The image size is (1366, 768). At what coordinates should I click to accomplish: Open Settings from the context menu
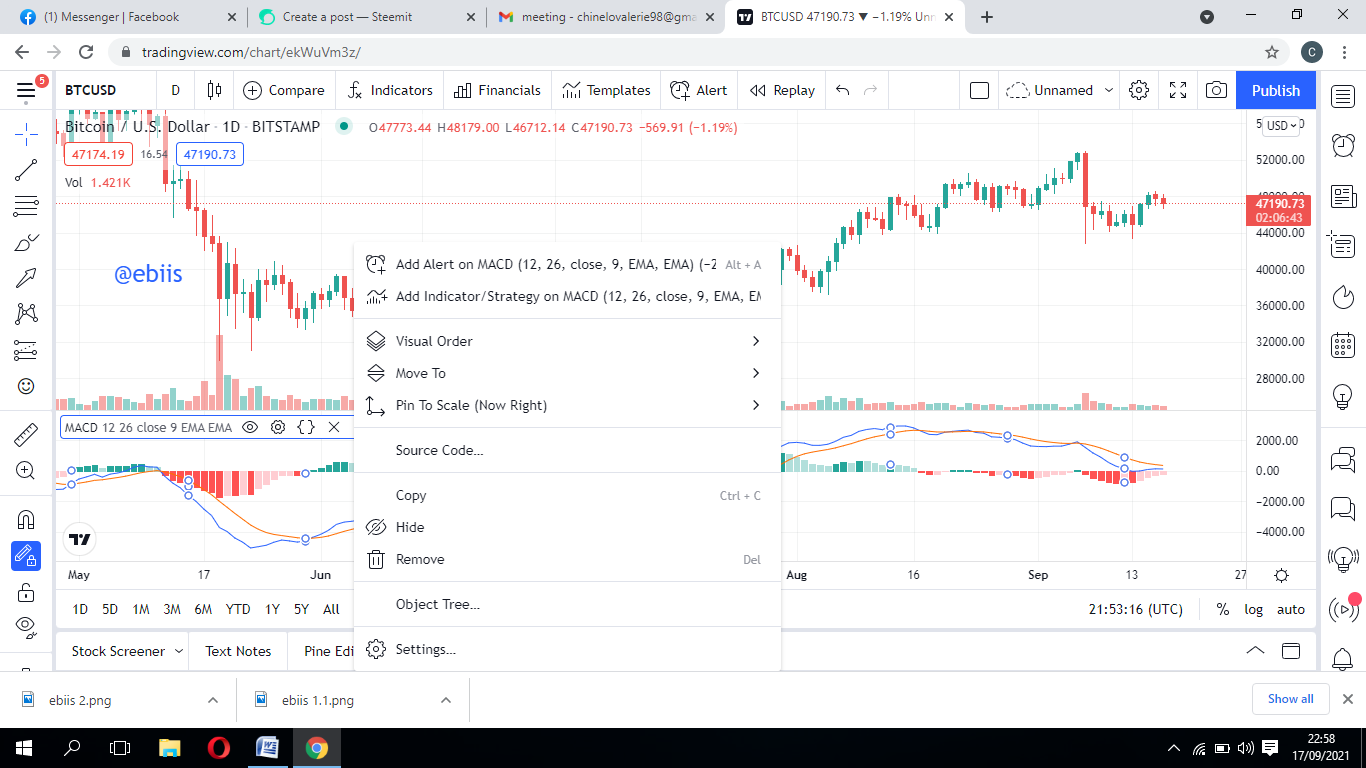click(567, 649)
